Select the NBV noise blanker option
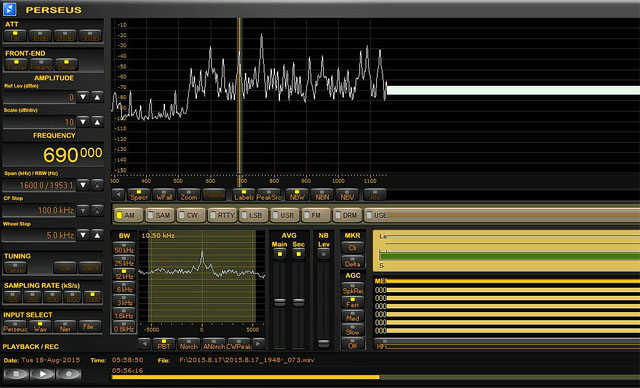The image size is (640, 388). pos(347,195)
